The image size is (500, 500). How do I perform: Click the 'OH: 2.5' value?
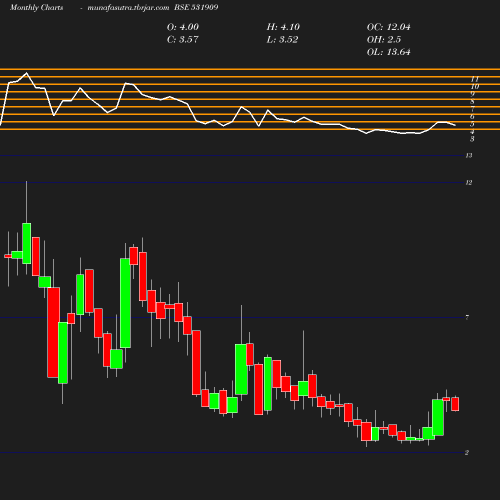pyautogui.click(x=384, y=40)
